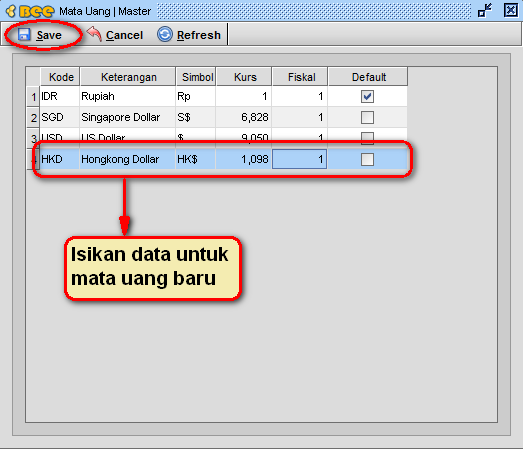523x449 pixels.
Task: Click the Bee logo in title bar
Action: 30,11
